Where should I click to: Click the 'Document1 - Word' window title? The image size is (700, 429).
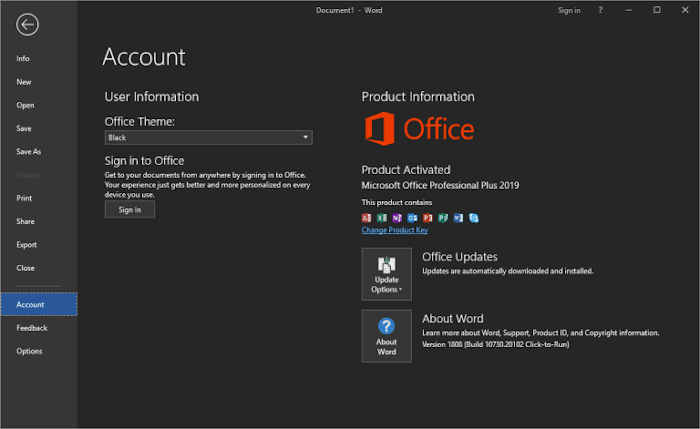point(349,10)
